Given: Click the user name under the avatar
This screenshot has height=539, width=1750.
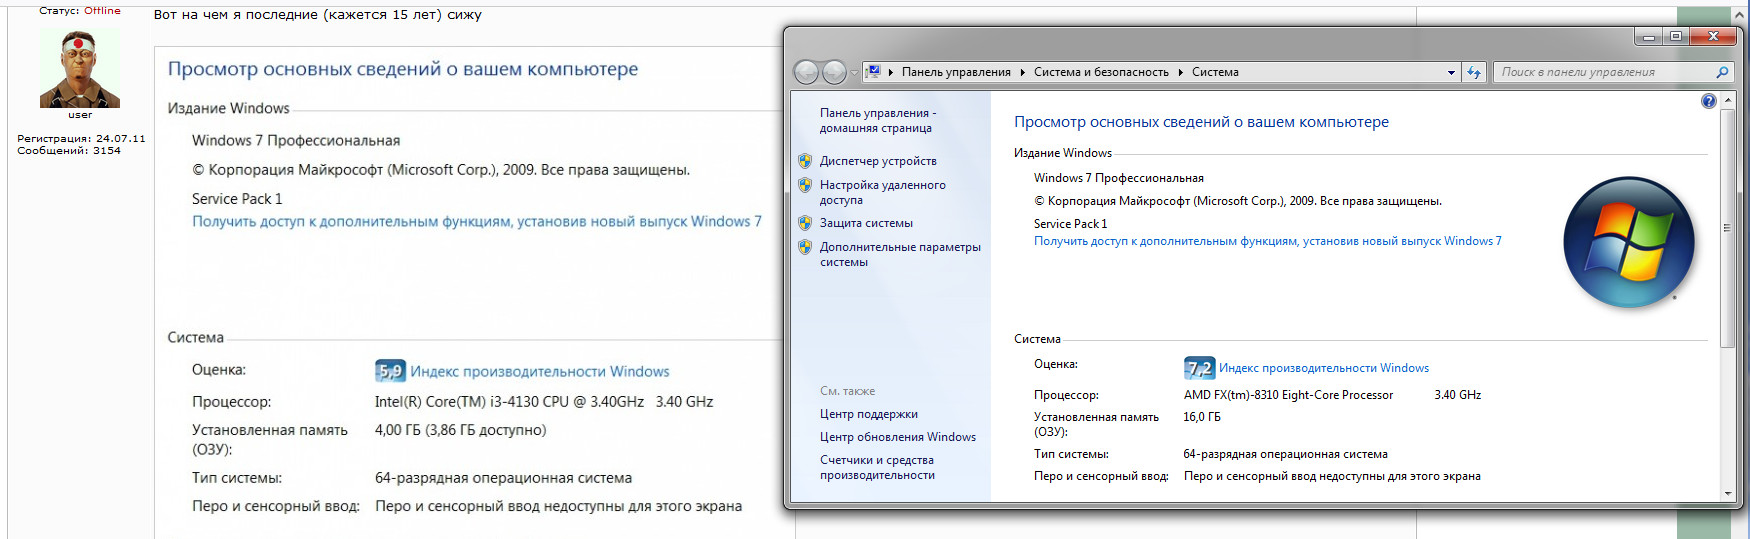Looking at the screenshot, I should click(x=80, y=115).
